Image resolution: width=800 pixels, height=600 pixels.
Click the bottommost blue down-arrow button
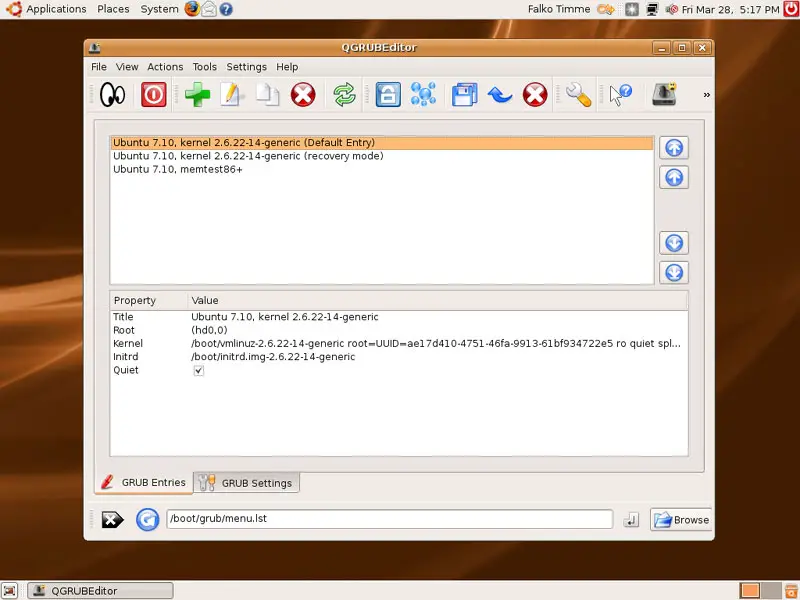click(674, 272)
